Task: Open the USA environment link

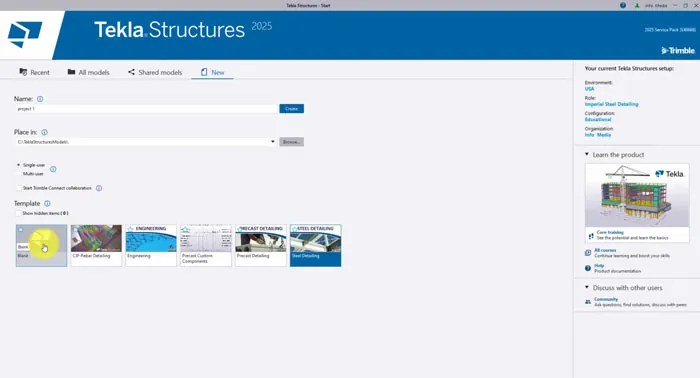Action: click(x=589, y=89)
